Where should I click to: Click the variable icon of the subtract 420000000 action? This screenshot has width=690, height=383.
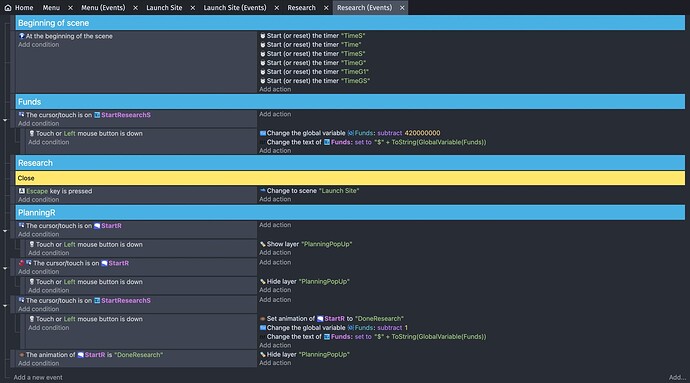pyautogui.click(x=263, y=133)
